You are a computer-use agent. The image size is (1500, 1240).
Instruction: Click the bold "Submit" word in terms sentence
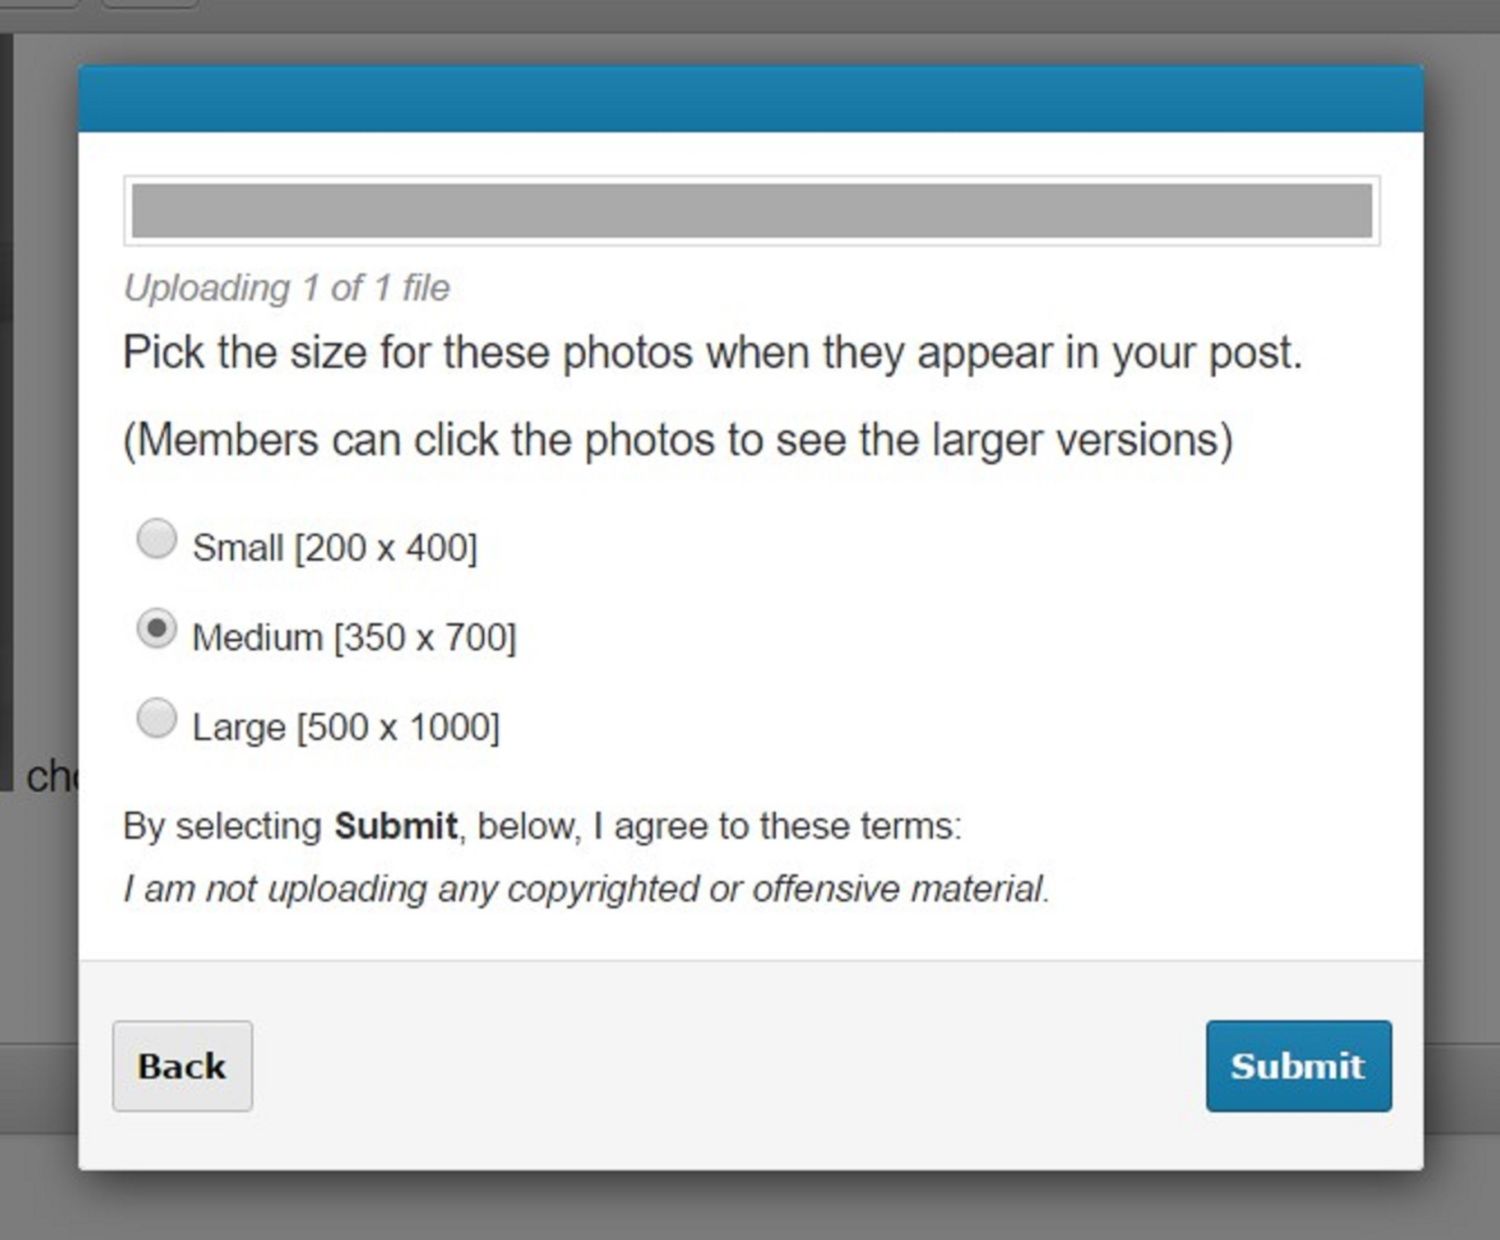coord(396,827)
